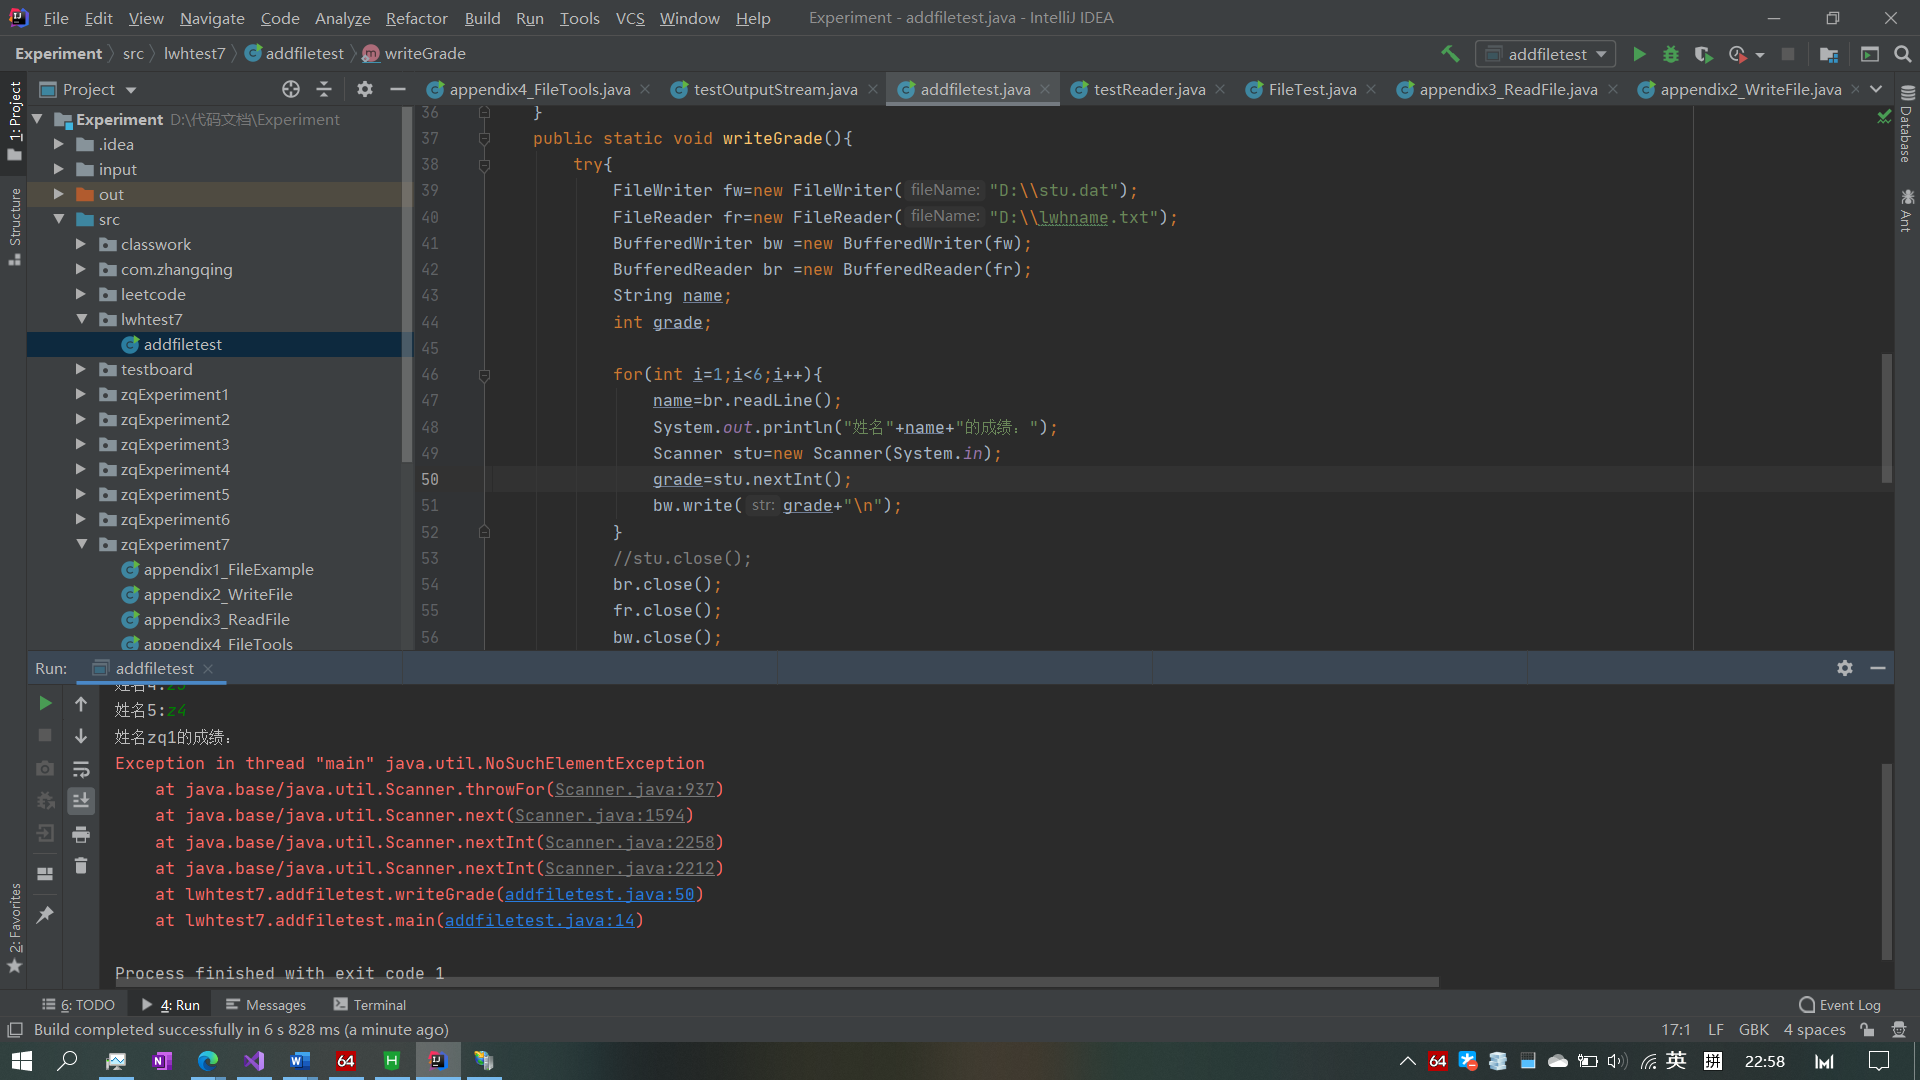Toggle soft-wrap in Run console
The width and height of the screenshot is (1920, 1080).
(81, 769)
